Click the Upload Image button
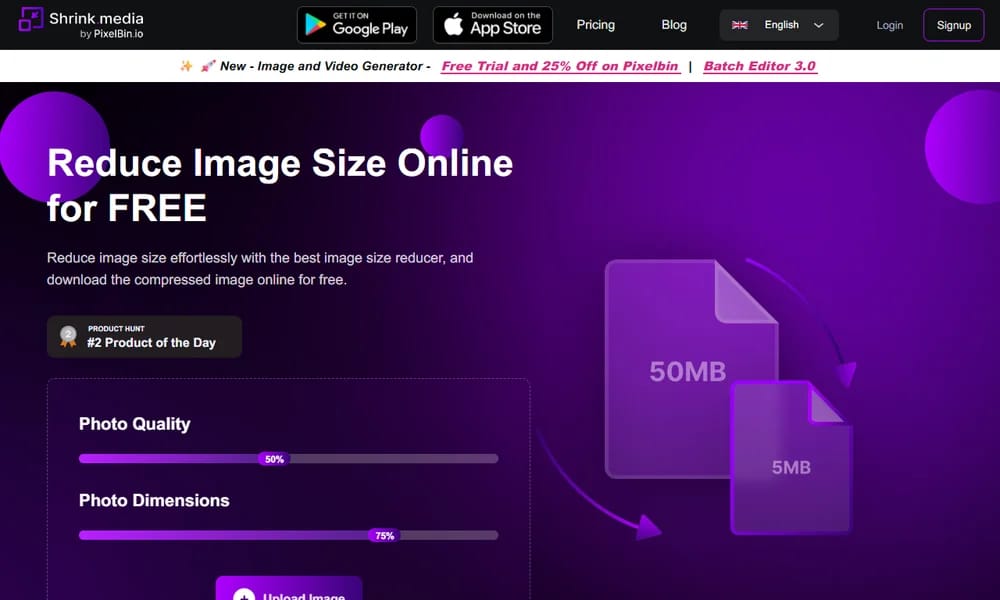 point(289,590)
